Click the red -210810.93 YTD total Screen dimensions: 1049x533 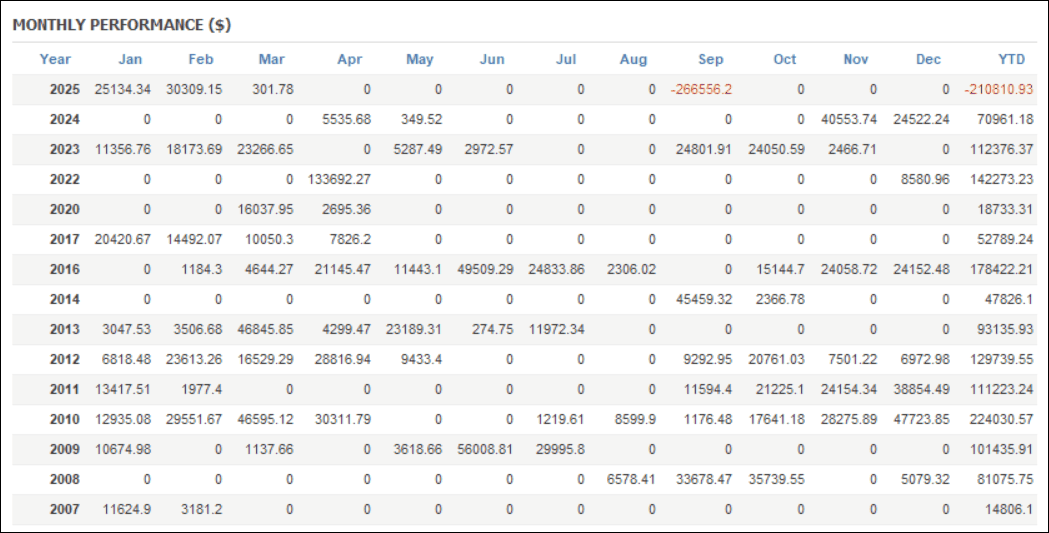(x=999, y=89)
